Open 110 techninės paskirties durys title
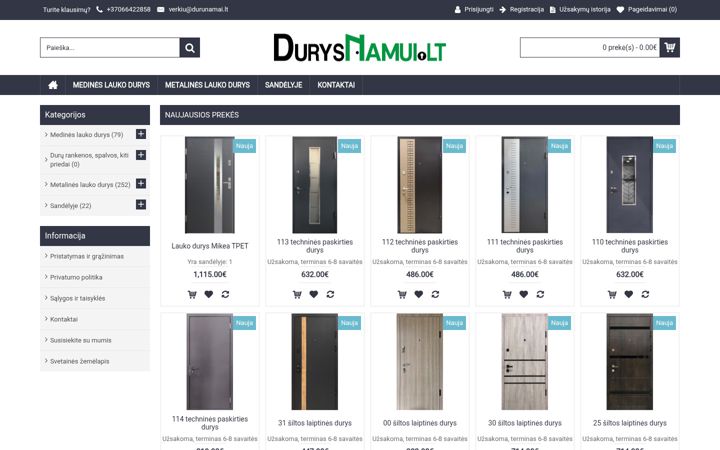Viewport: 720px width, 450px height. [x=630, y=246]
